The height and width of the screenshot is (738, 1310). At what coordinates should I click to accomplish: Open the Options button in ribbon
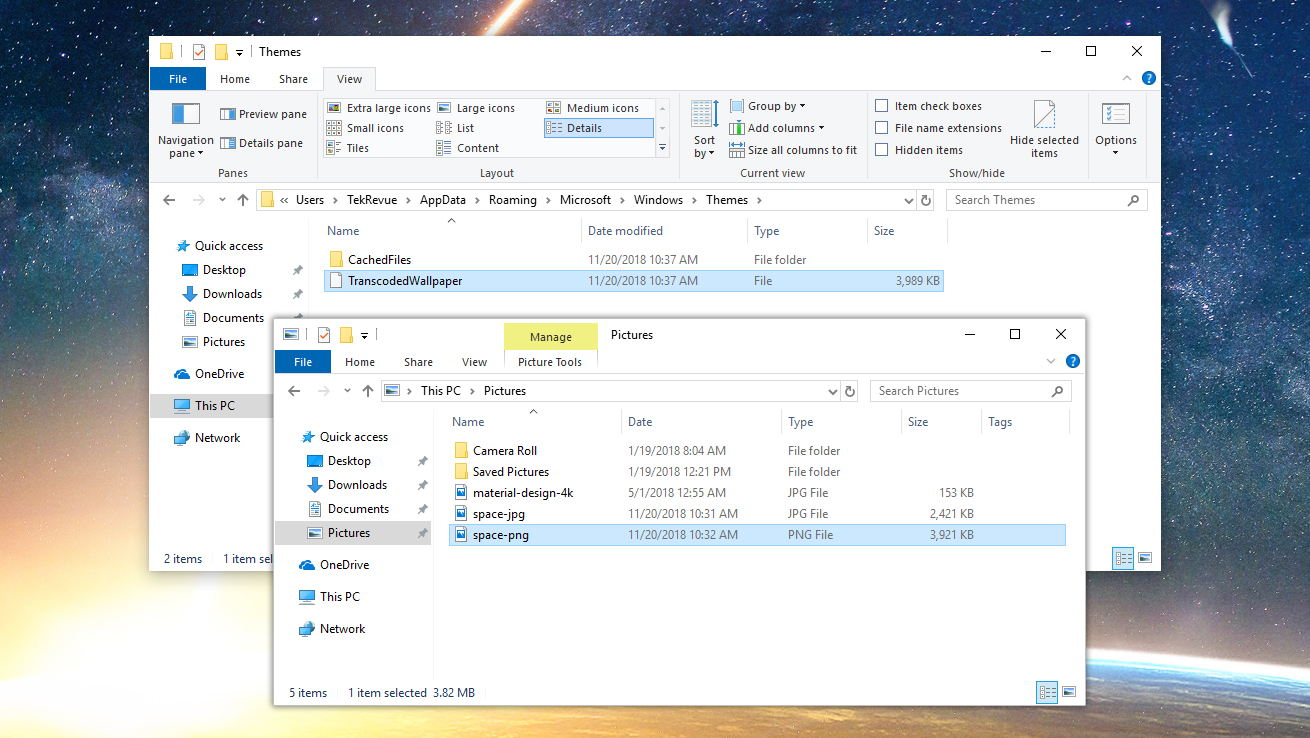[x=1116, y=129]
